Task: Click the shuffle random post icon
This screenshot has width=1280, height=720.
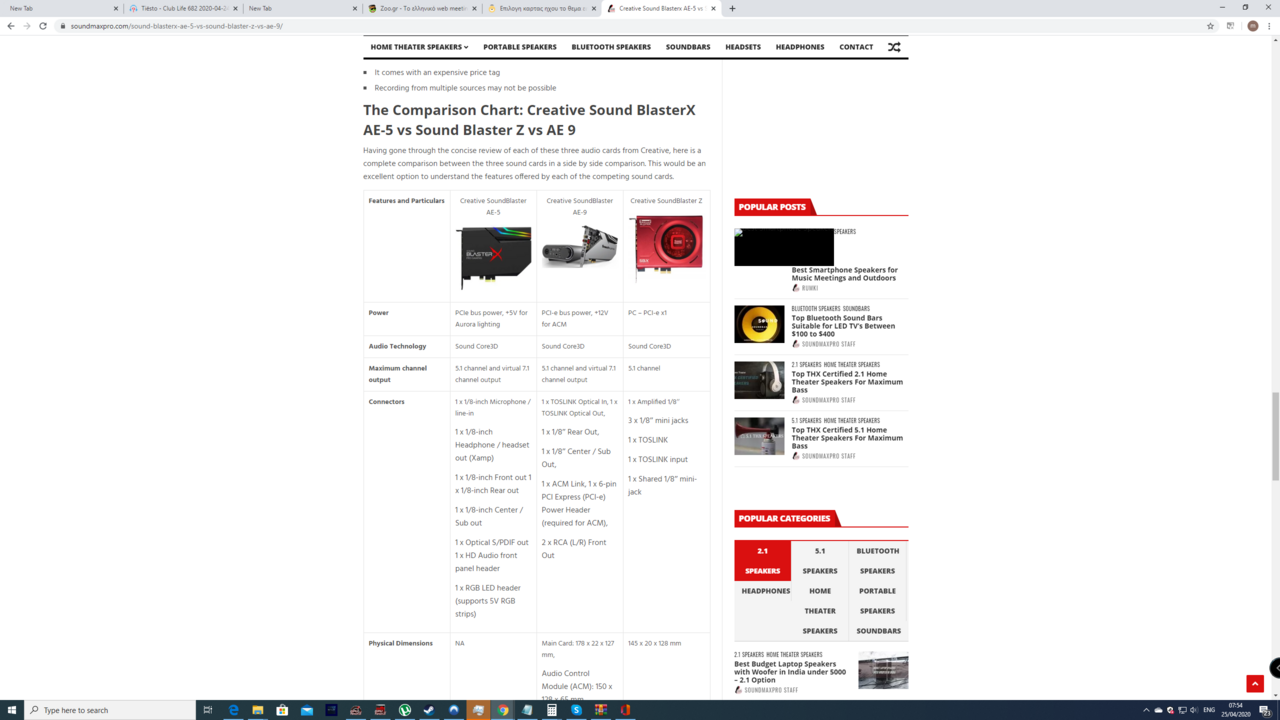Action: click(894, 47)
